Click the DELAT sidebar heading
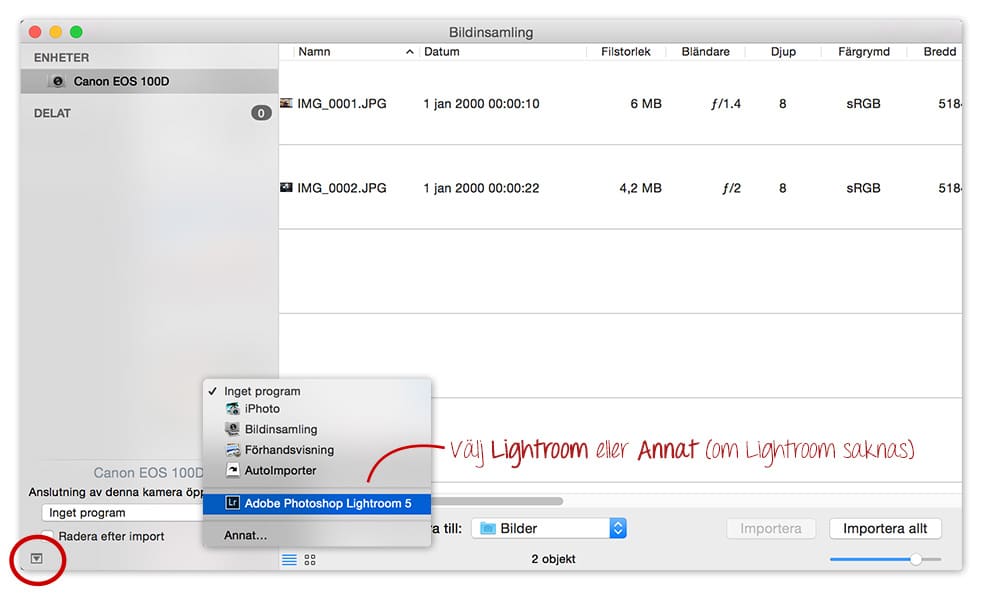The width and height of the screenshot is (1000, 599). pos(52,113)
